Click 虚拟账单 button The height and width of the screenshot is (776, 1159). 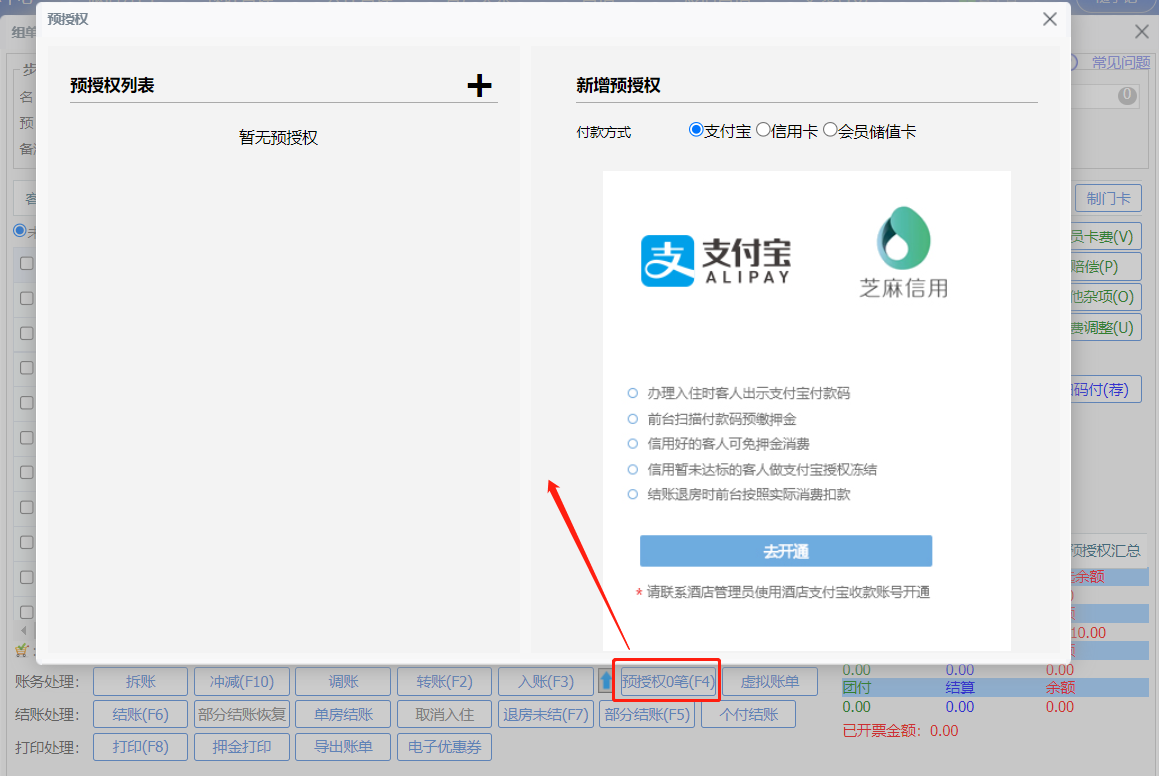[x=769, y=681]
